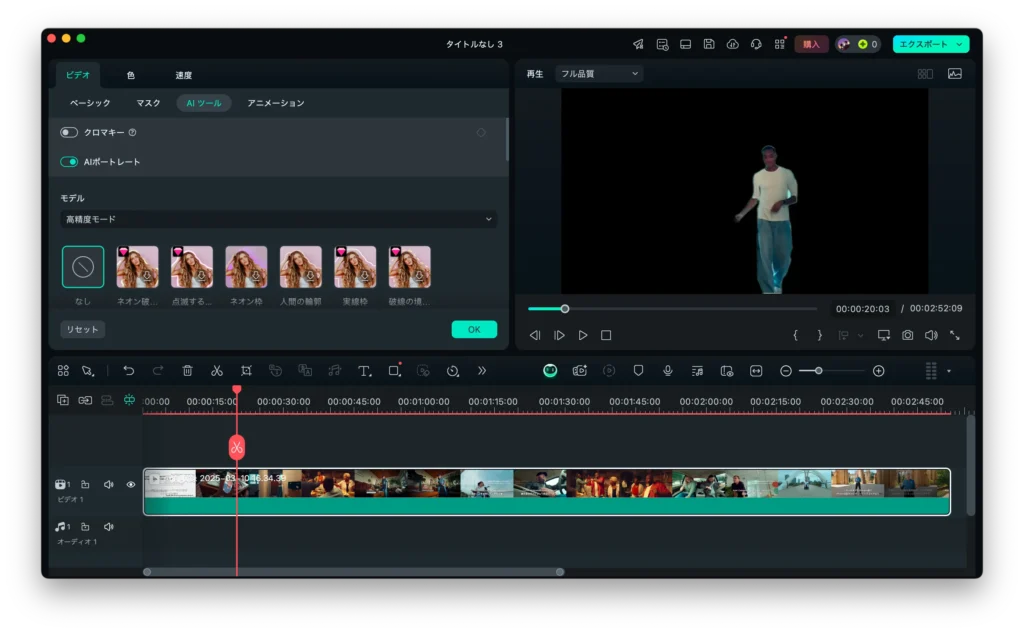Screen dimensions: 1024x633
Task: Click the floppy disk save project icon
Action: (x=709, y=44)
